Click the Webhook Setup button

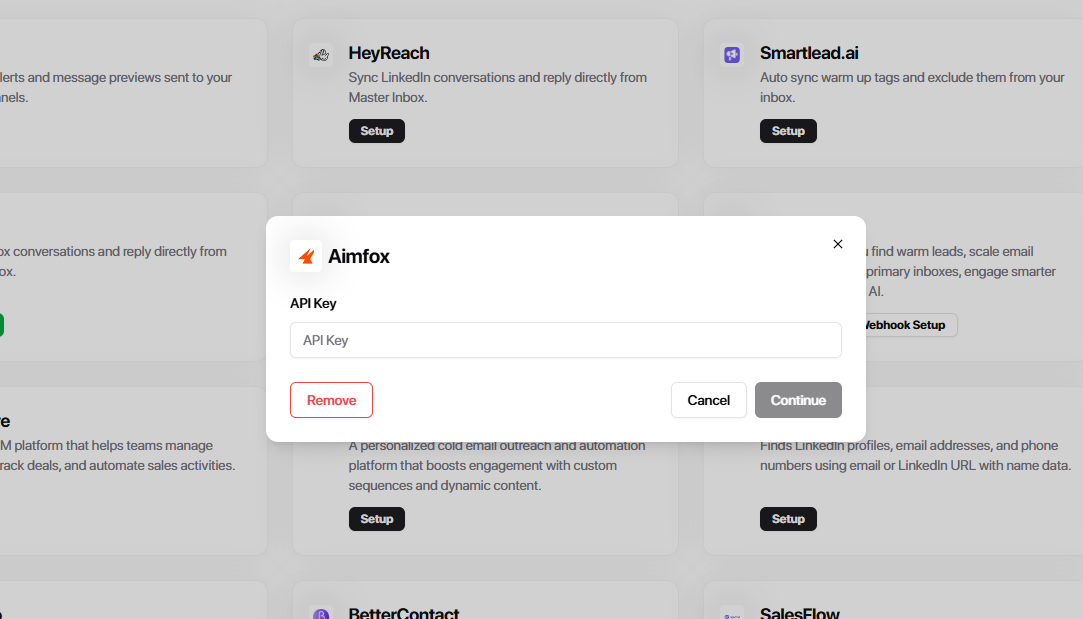[x=905, y=325]
